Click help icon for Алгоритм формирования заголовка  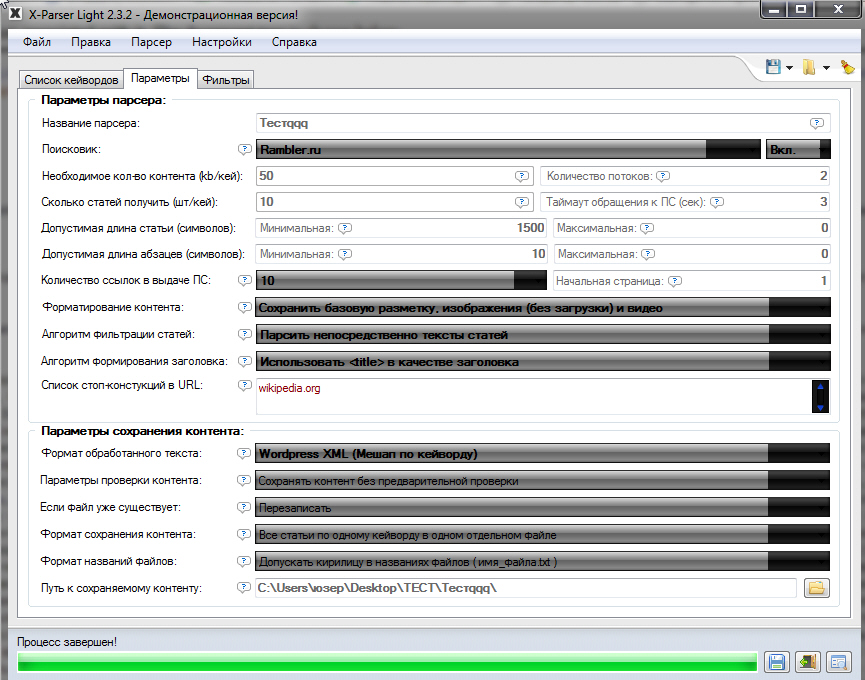[x=244, y=361]
